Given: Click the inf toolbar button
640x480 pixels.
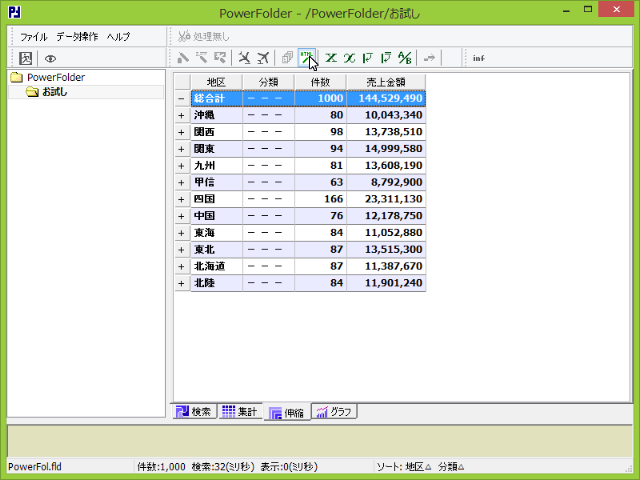Looking at the screenshot, I should click(478, 58).
